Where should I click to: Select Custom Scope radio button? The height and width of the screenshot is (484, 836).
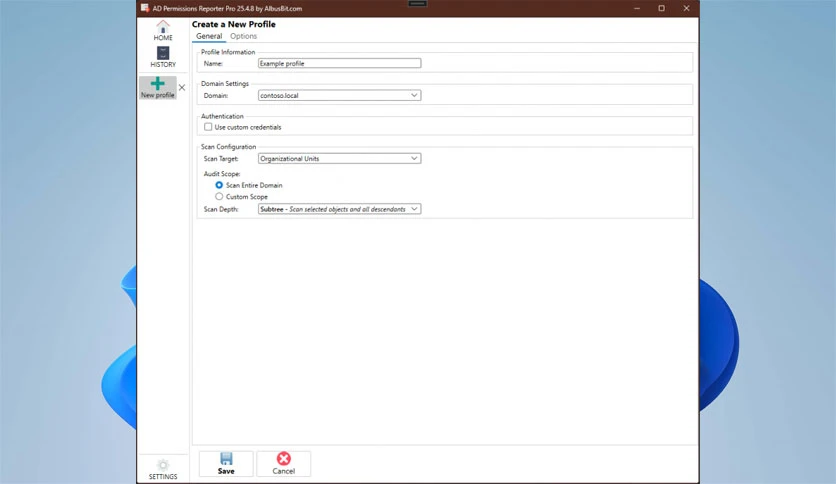(219, 197)
